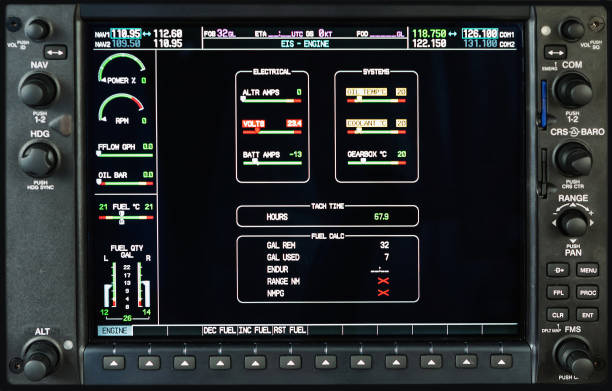Push the COM frequency transfer button

tap(555, 52)
